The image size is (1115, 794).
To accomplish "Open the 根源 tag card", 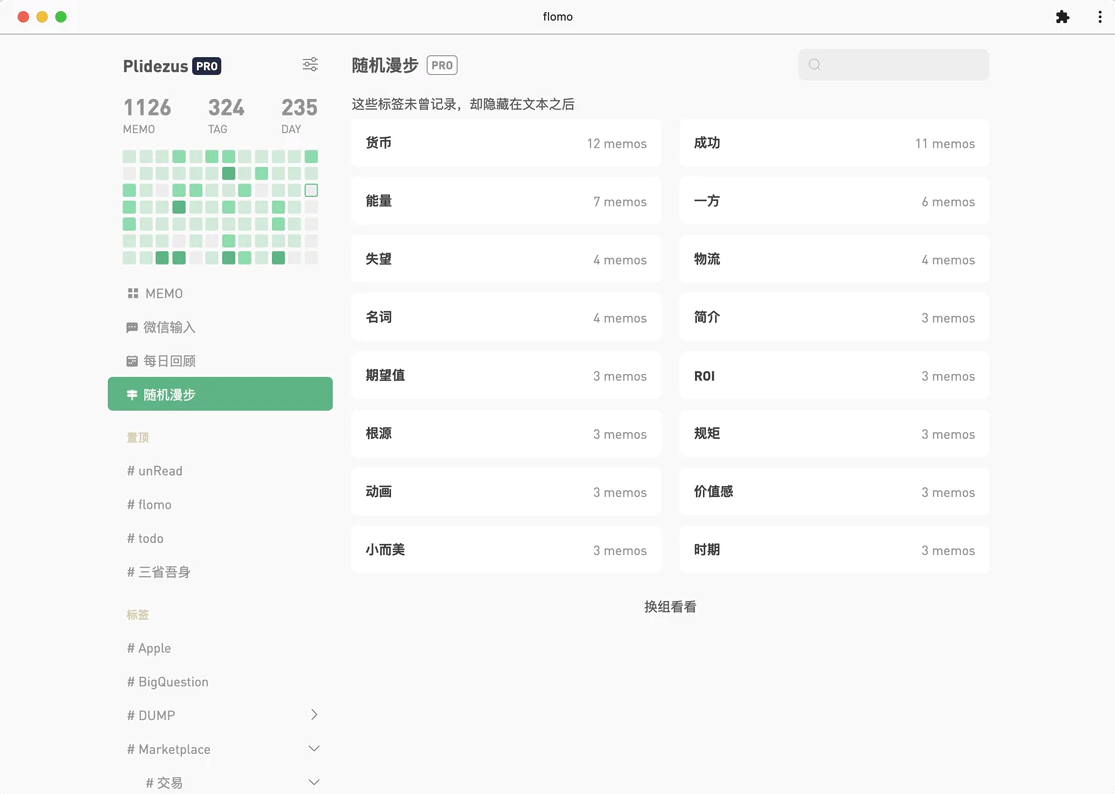I will [506, 434].
